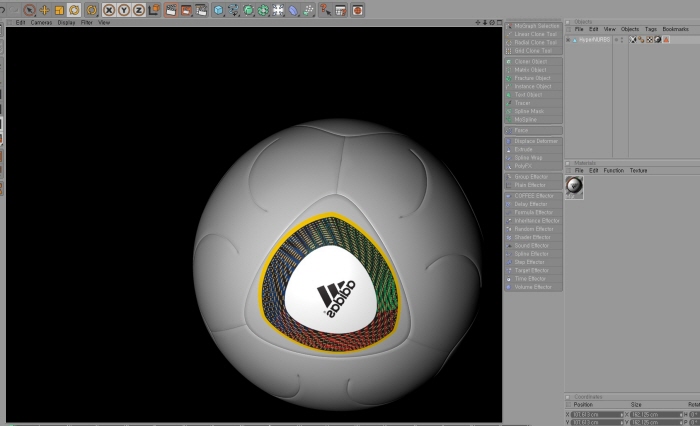700x426 pixels.
Task: Click the Position X input field
Action: (x=597, y=415)
